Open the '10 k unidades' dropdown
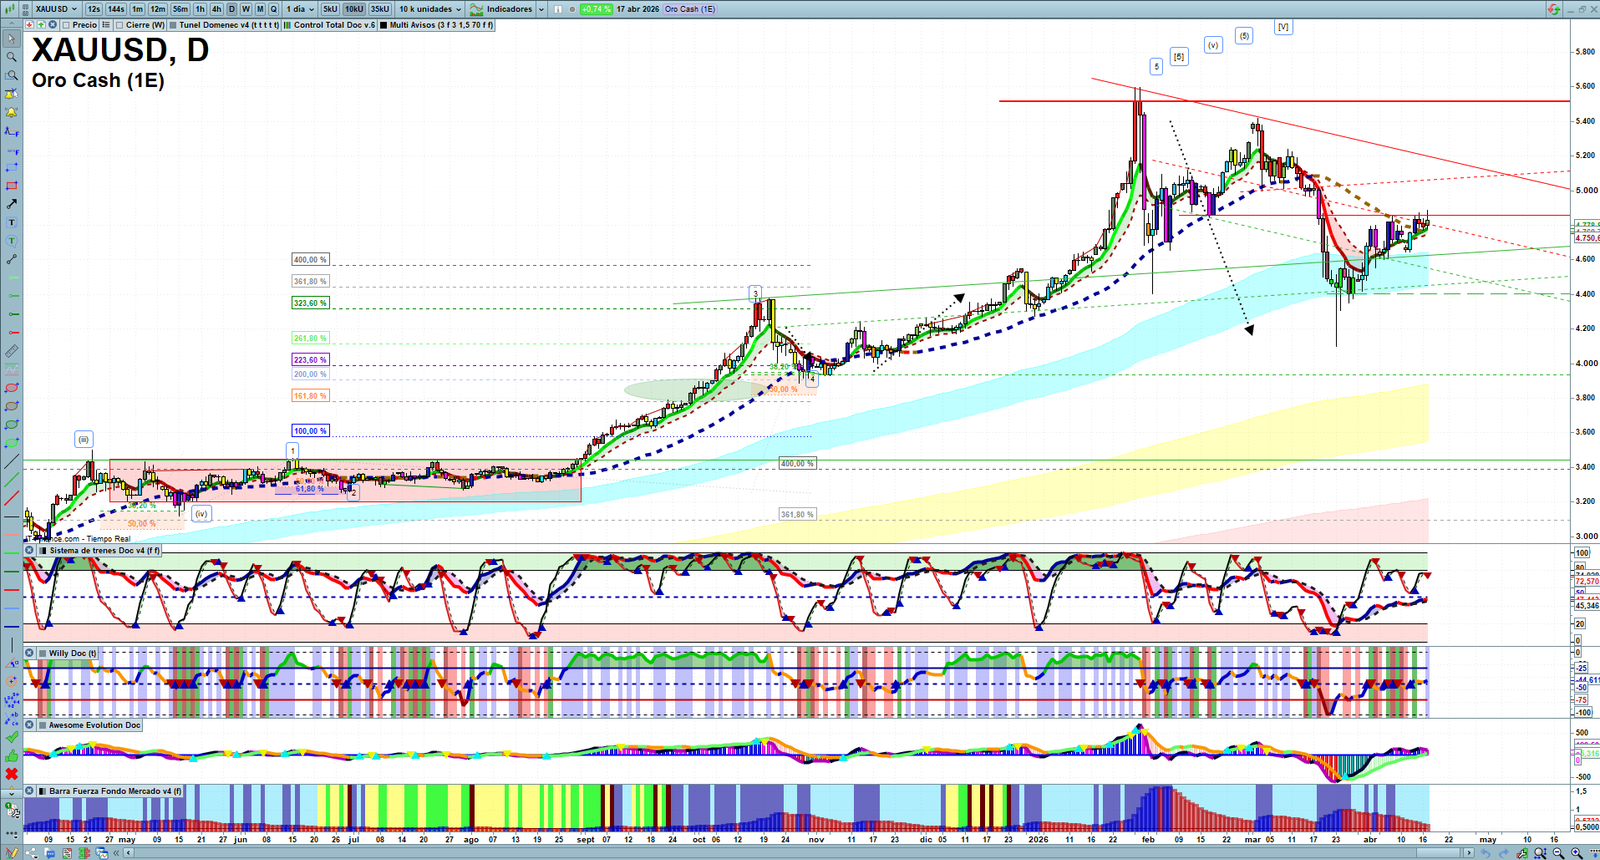 point(430,9)
